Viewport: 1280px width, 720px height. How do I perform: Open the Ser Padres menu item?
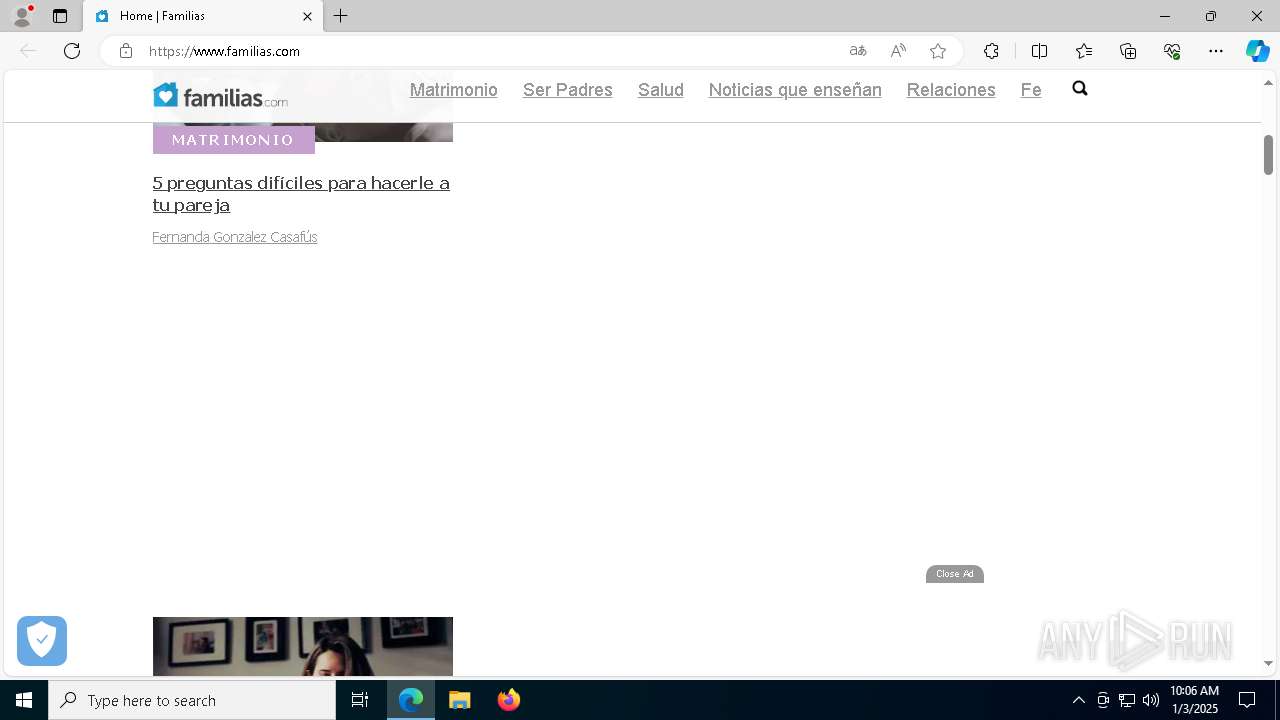point(568,90)
